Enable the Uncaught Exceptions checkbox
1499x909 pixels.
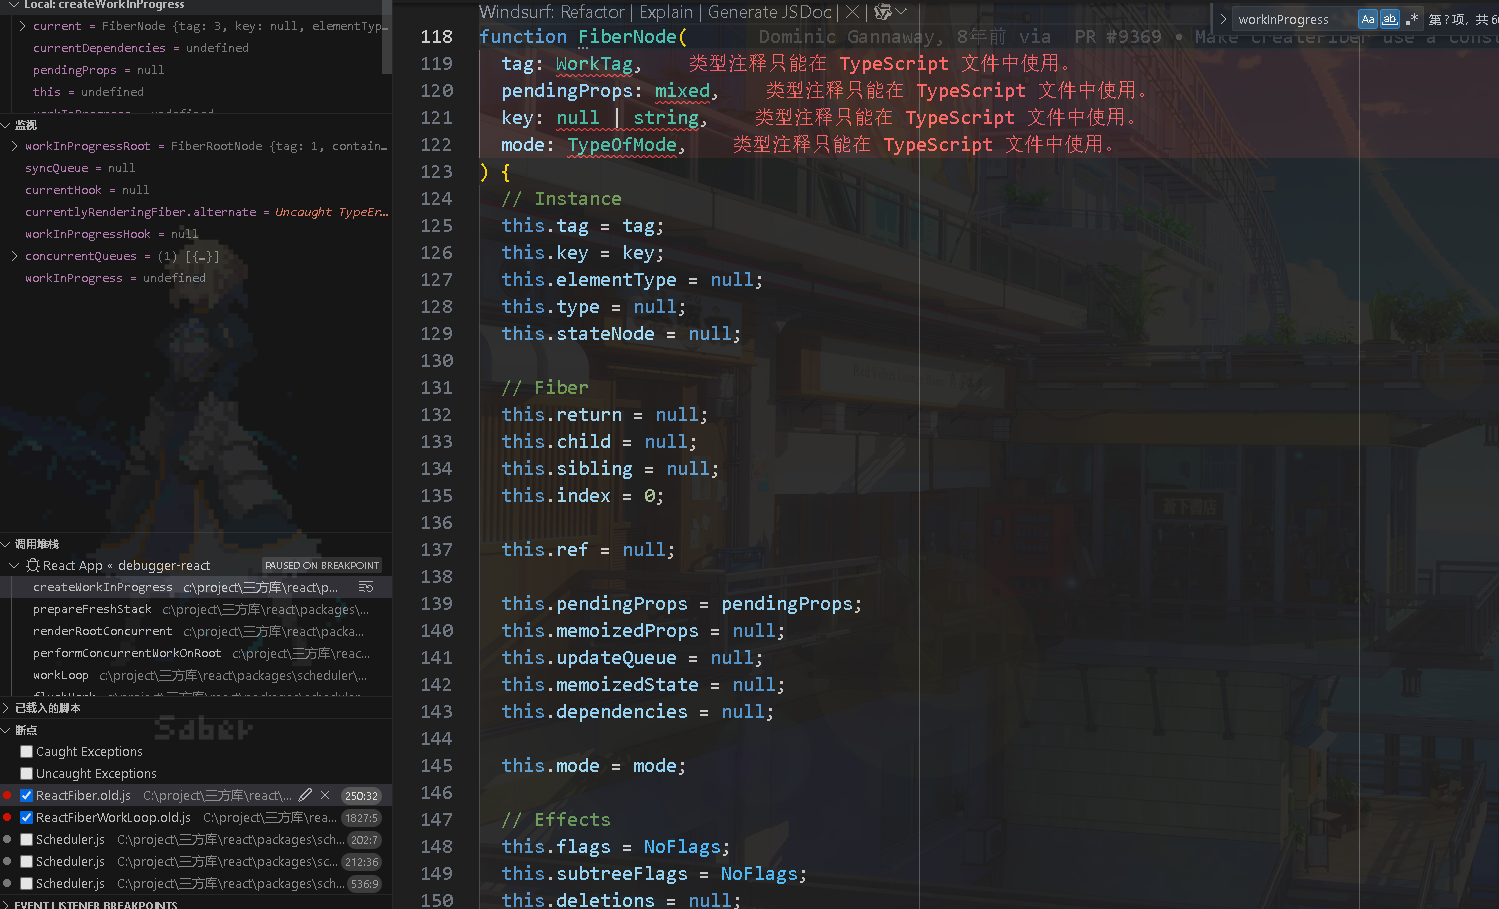pyautogui.click(x=27, y=774)
